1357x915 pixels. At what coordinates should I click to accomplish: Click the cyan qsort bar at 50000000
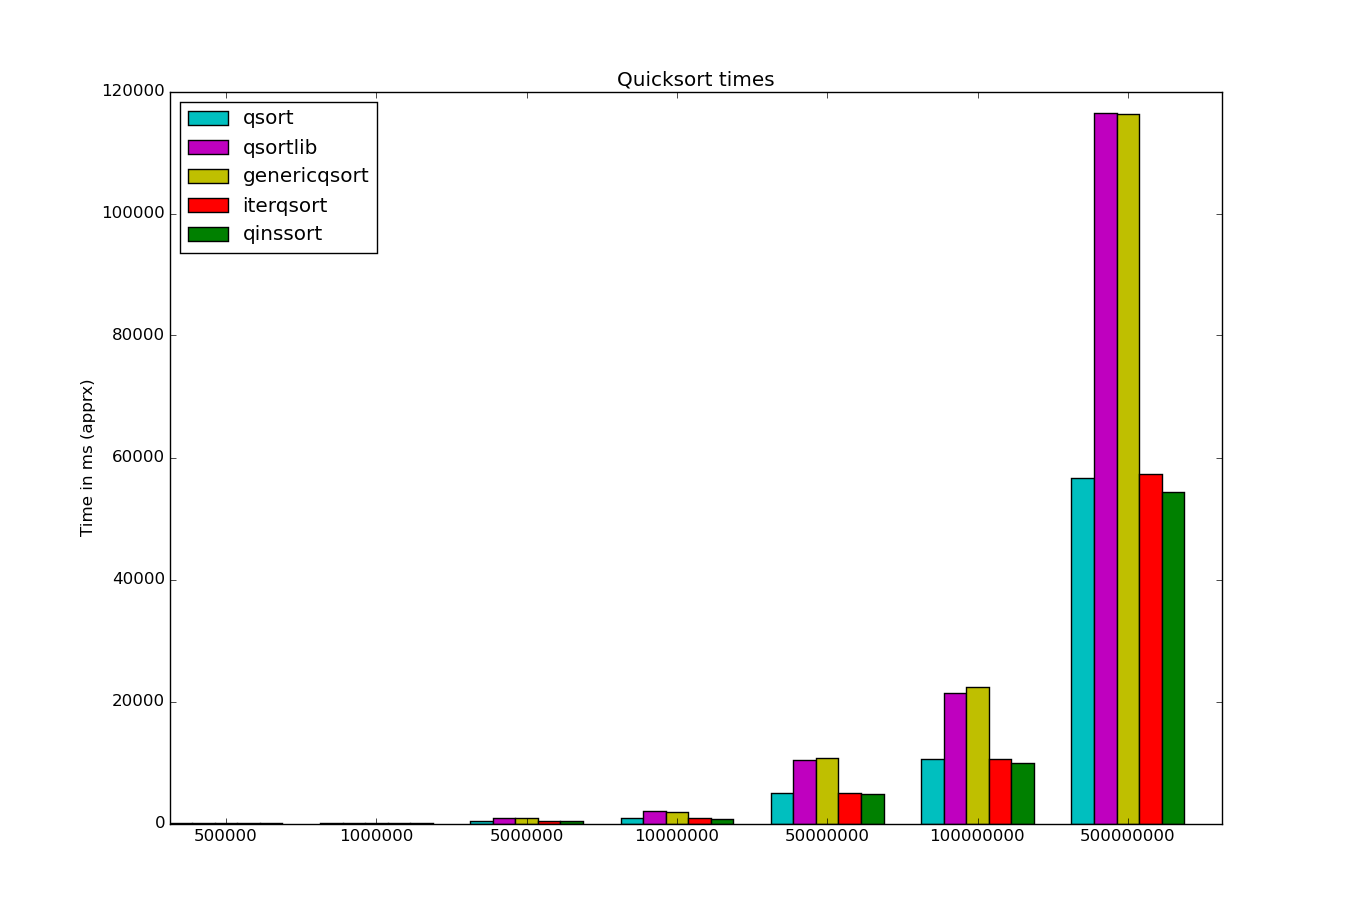(x=782, y=808)
